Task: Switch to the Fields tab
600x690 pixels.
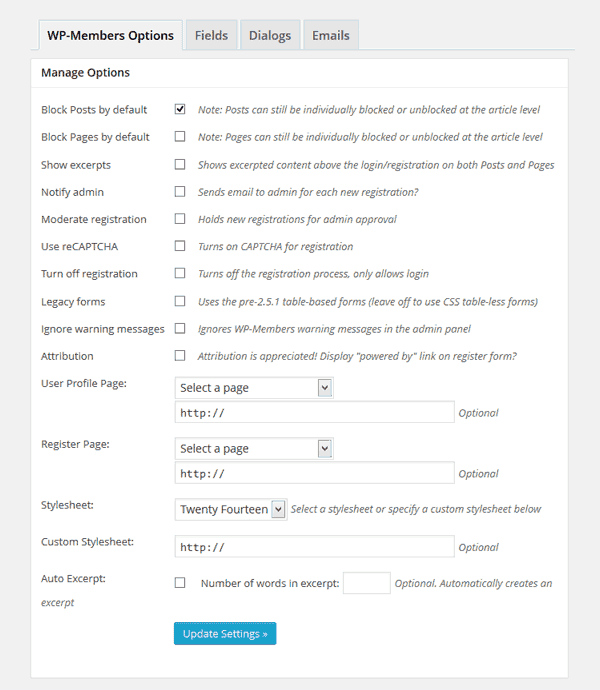Action: (x=211, y=36)
